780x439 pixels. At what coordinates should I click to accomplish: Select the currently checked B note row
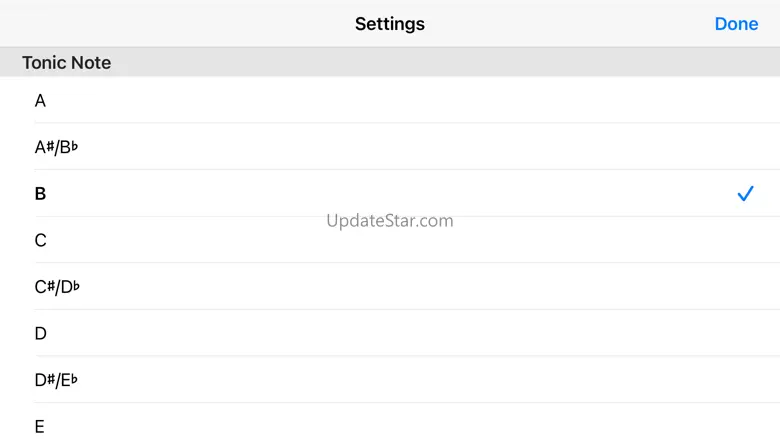(x=390, y=193)
